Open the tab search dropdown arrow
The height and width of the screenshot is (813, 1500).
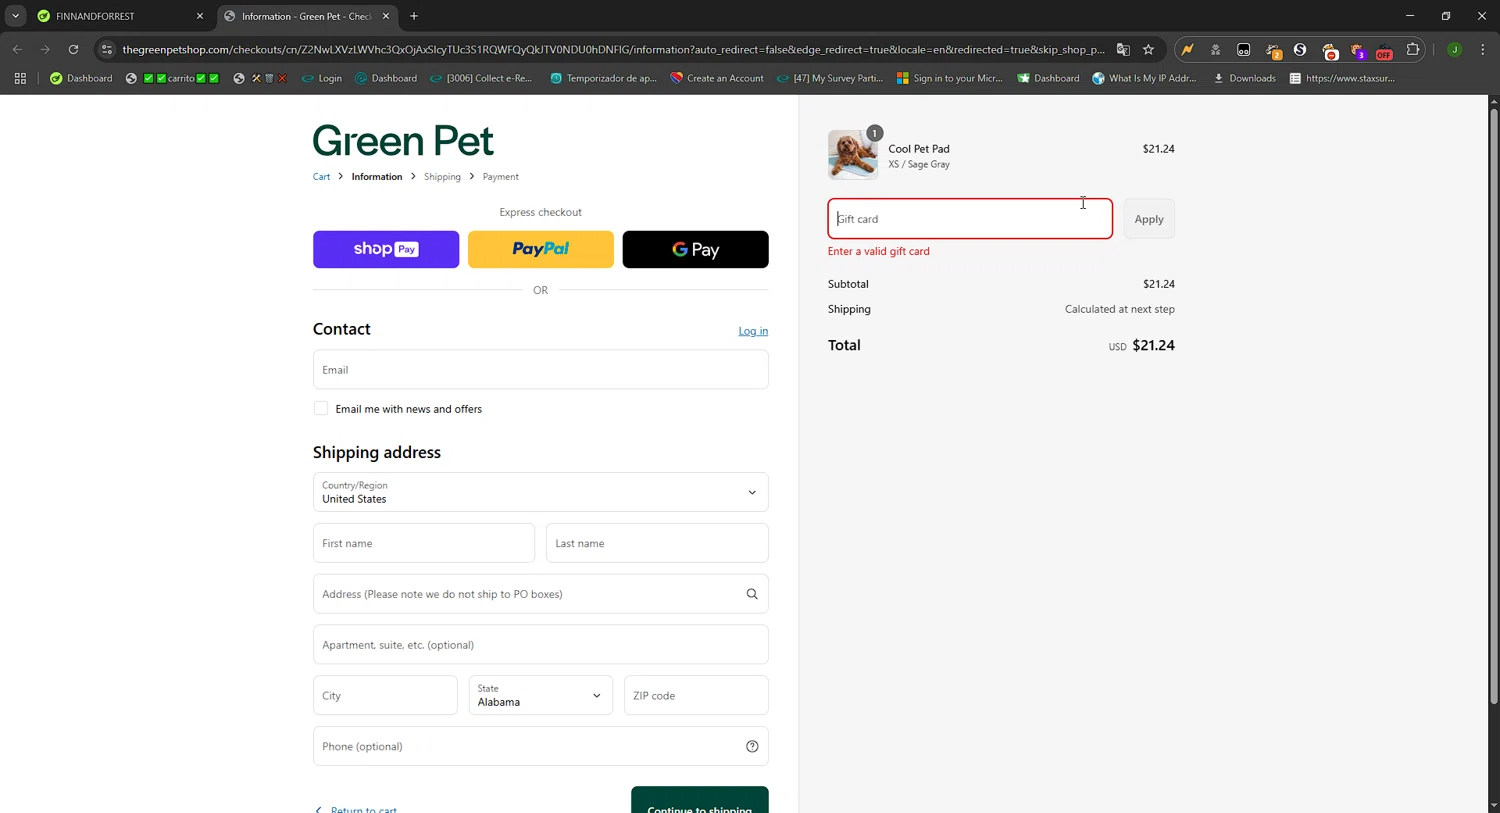point(15,16)
